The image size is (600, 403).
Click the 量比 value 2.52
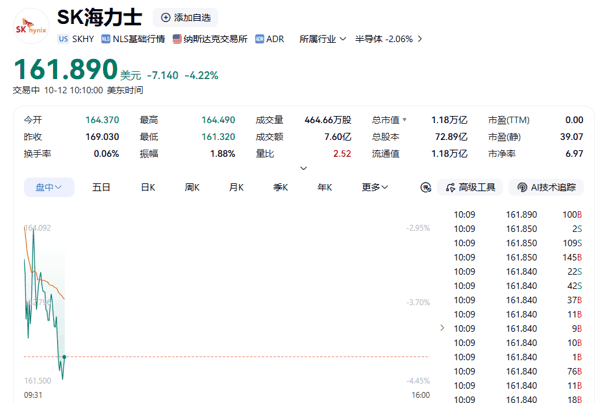tap(342, 153)
